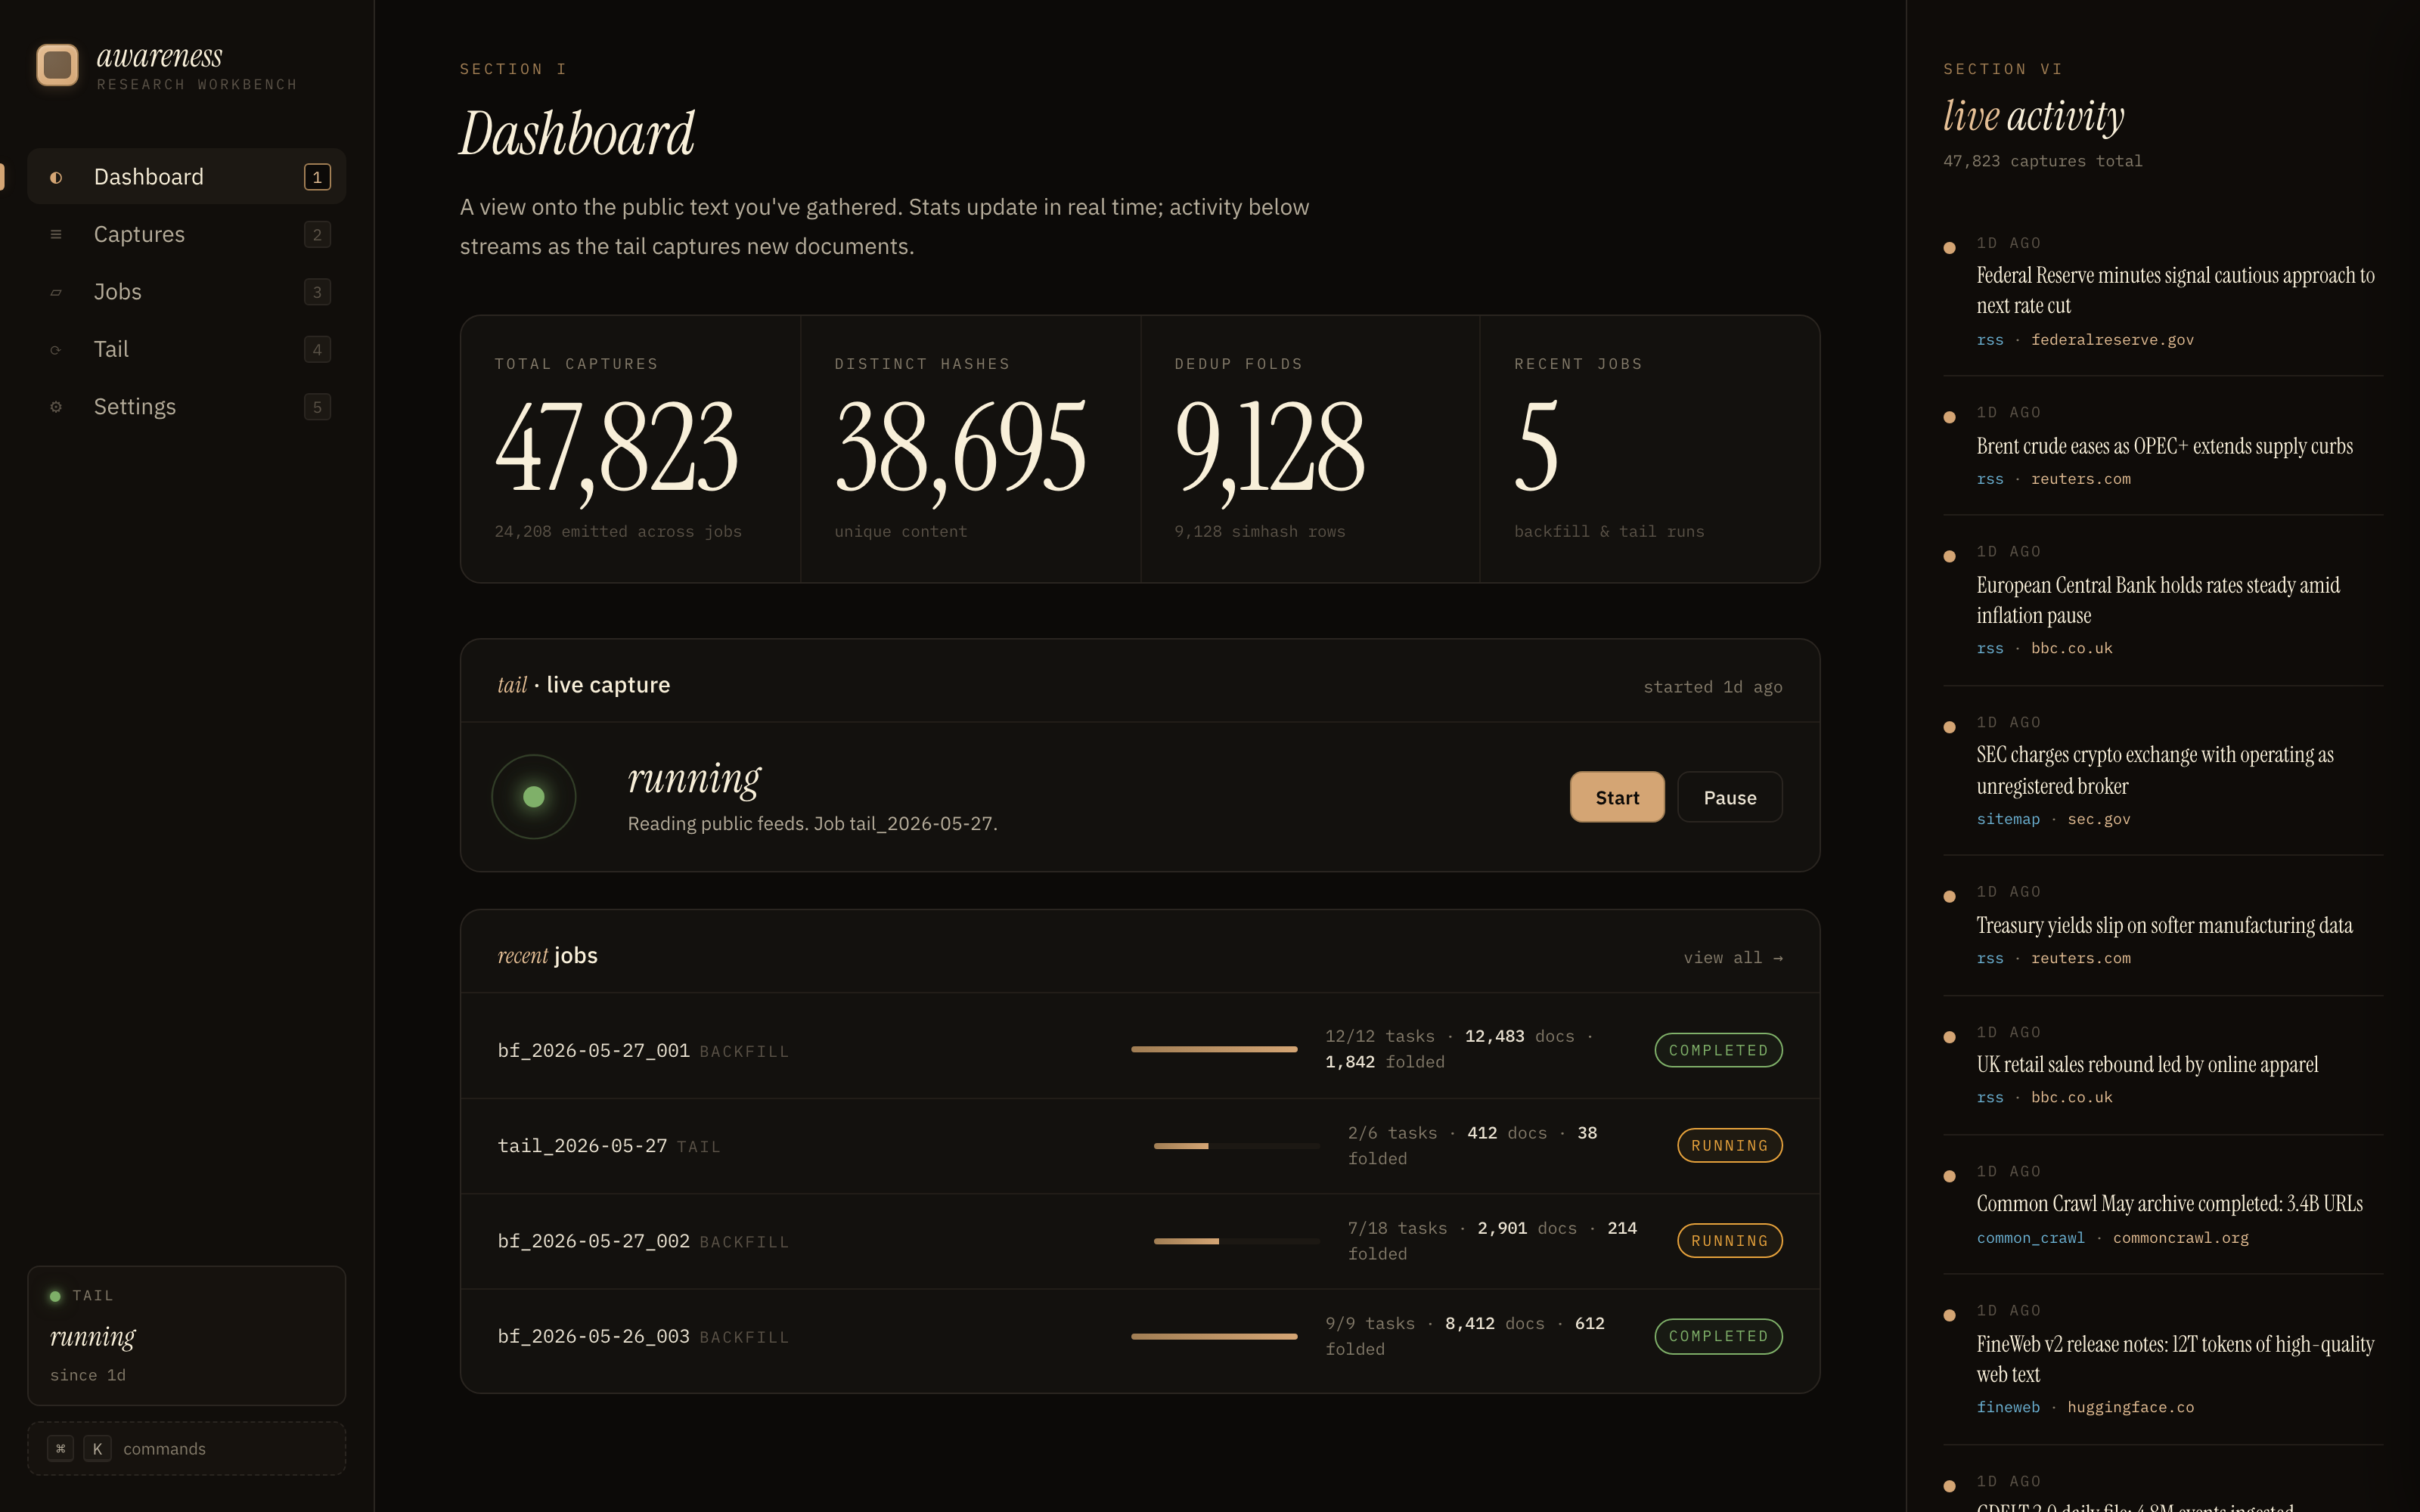Click the Captures list icon in sidebar

point(56,234)
